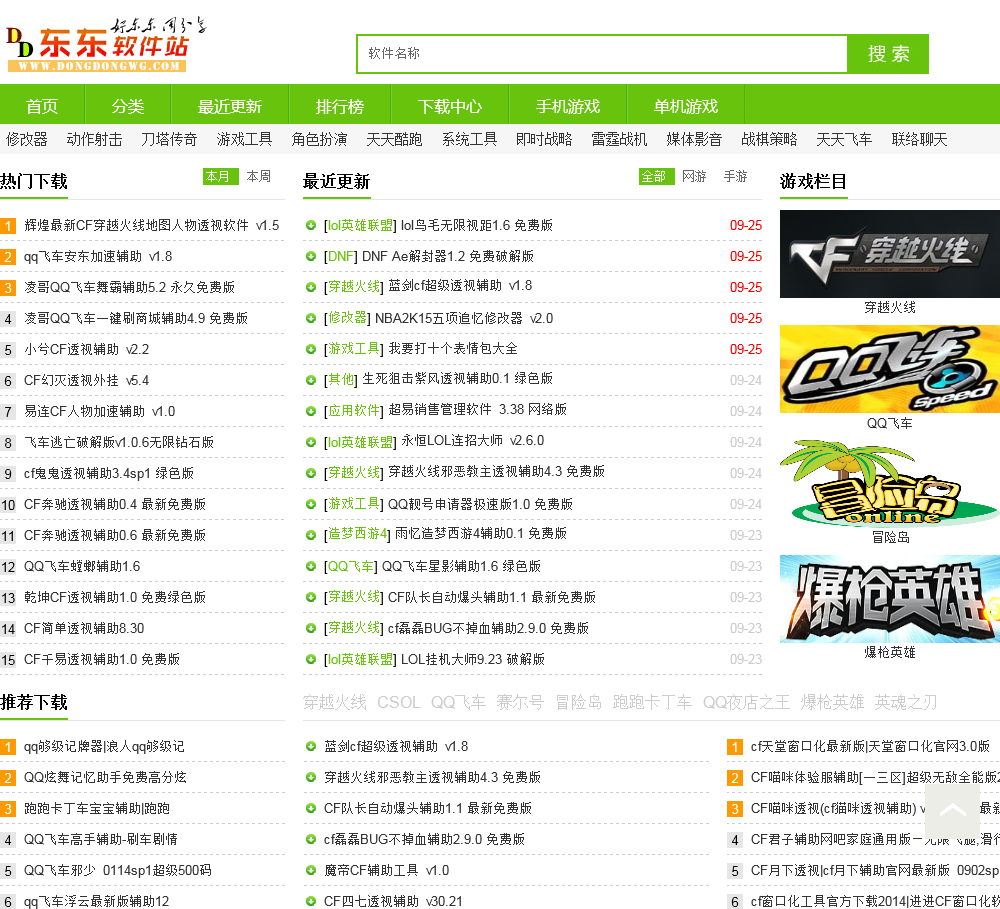Open the 单机游戏 navigation item
The height and width of the screenshot is (909, 1000).
686,106
